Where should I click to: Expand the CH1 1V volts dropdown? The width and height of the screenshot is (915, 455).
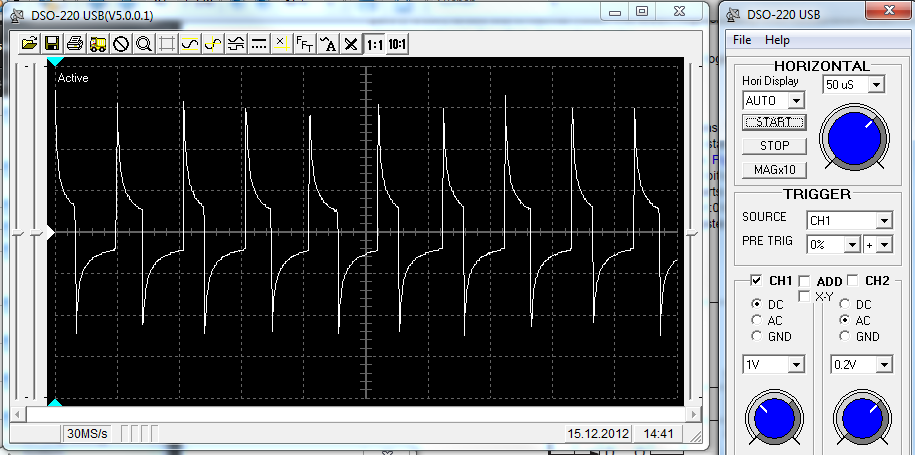pos(796,365)
